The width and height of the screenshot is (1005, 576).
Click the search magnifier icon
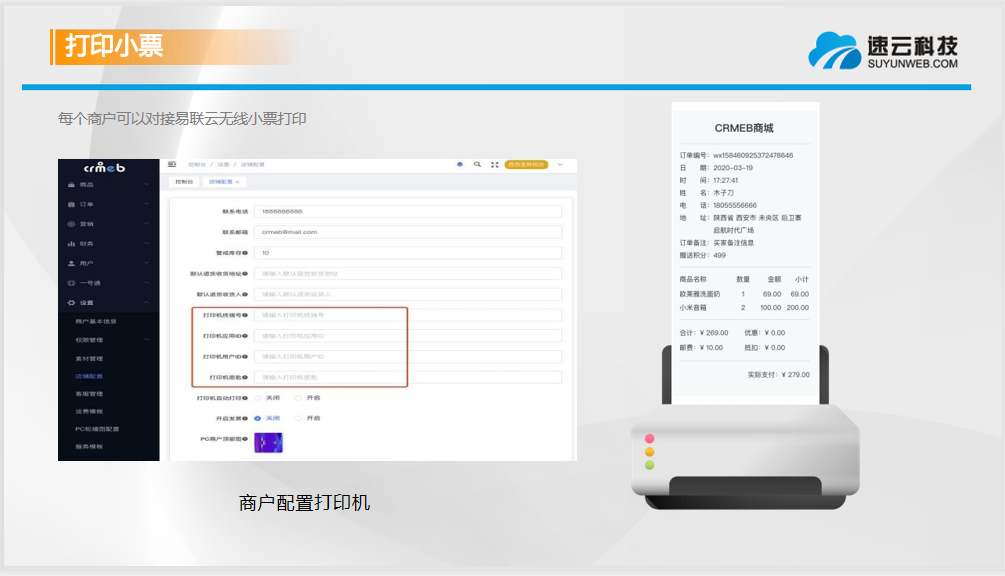(x=477, y=164)
